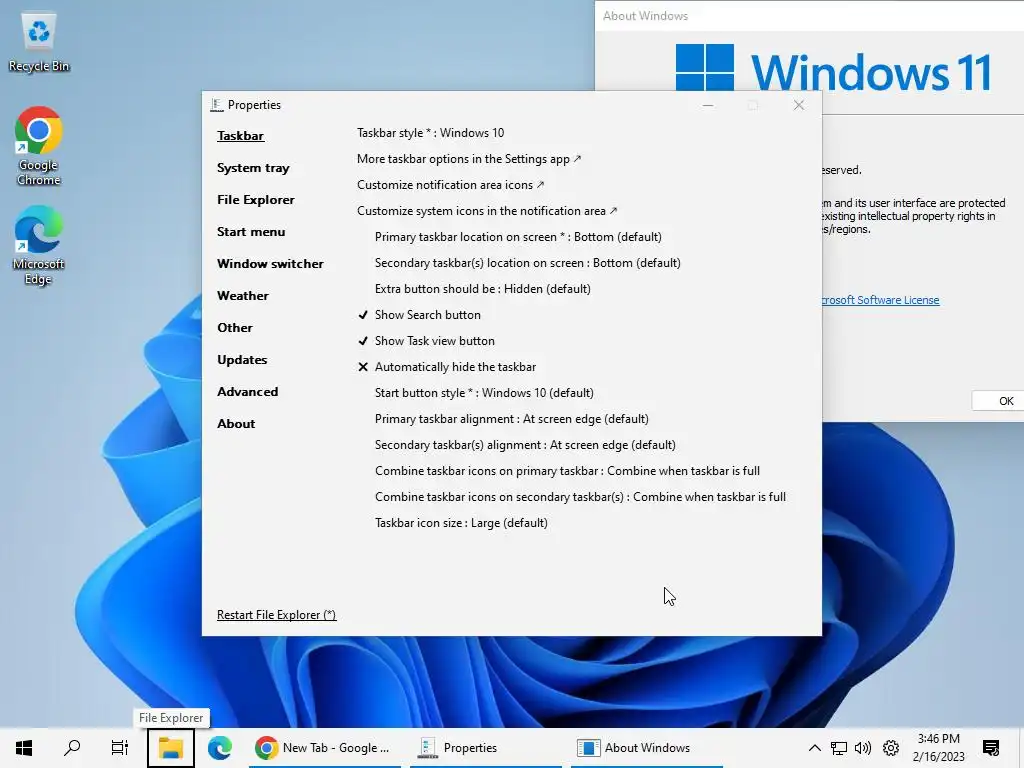
Task: Click Restart File Explorer (*) link
Action: pos(276,615)
